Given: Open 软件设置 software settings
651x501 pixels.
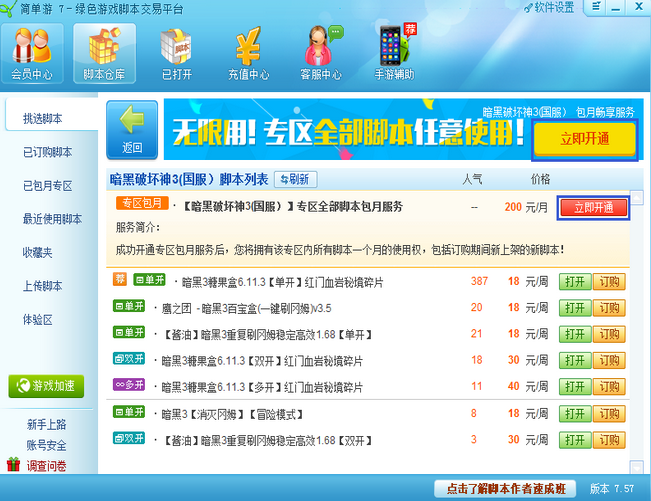Looking at the screenshot, I should pos(546,8).
